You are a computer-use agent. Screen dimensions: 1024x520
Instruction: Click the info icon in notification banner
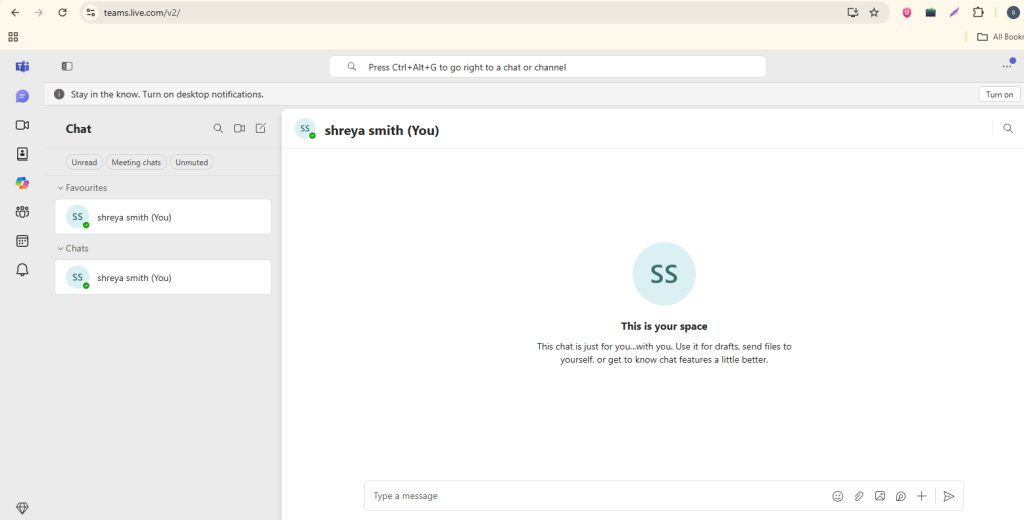tap(59, 94)
